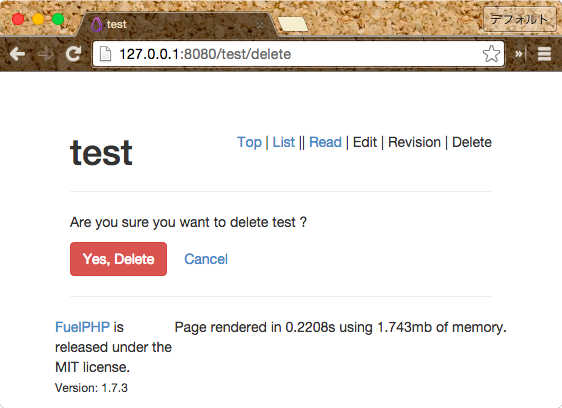Click the fuel drop favicon
The height and width of the screenshot is (408, 562).
pyautogui.click(x=96, y=24)
